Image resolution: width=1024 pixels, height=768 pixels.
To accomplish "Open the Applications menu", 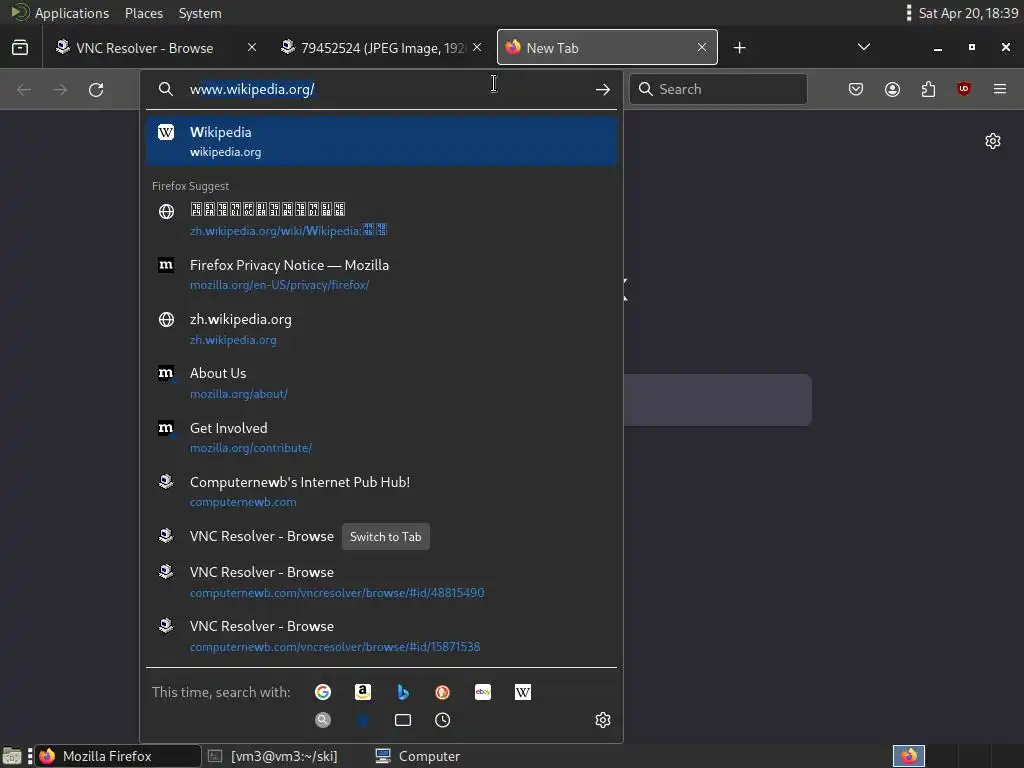I will click(71, 13).
